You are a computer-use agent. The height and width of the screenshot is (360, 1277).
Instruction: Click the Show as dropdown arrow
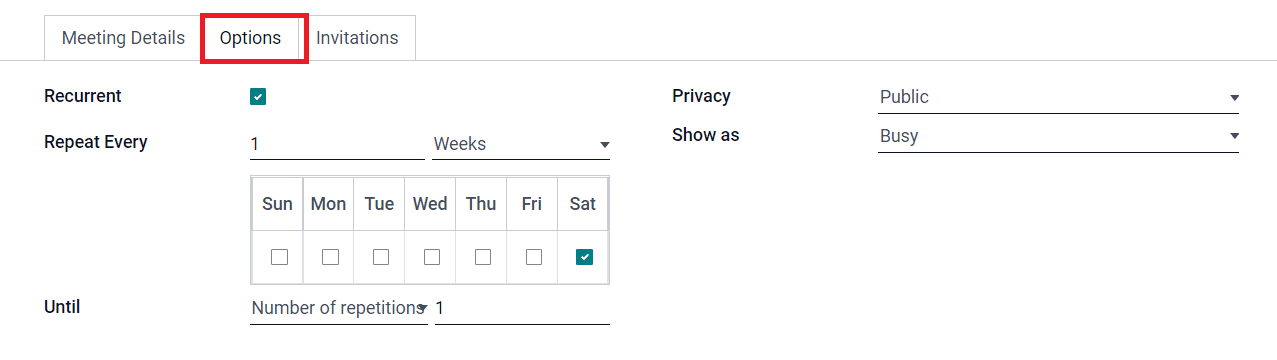click(x=1234, y=136)
